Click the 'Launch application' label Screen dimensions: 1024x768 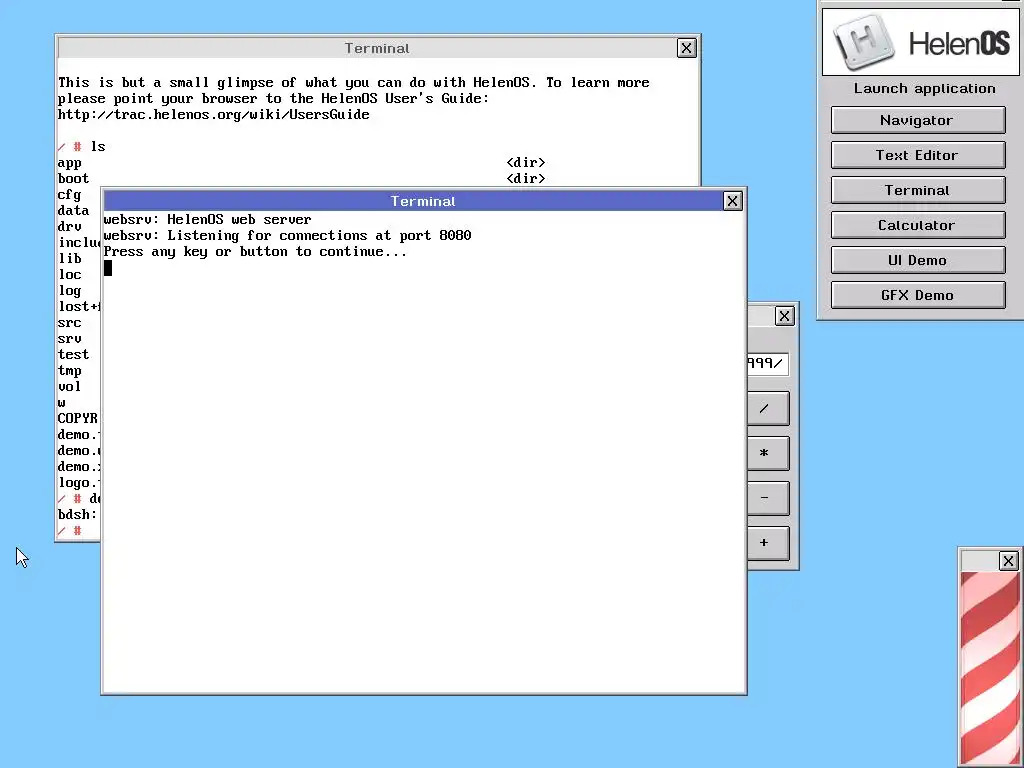click(x=924, y=89)
